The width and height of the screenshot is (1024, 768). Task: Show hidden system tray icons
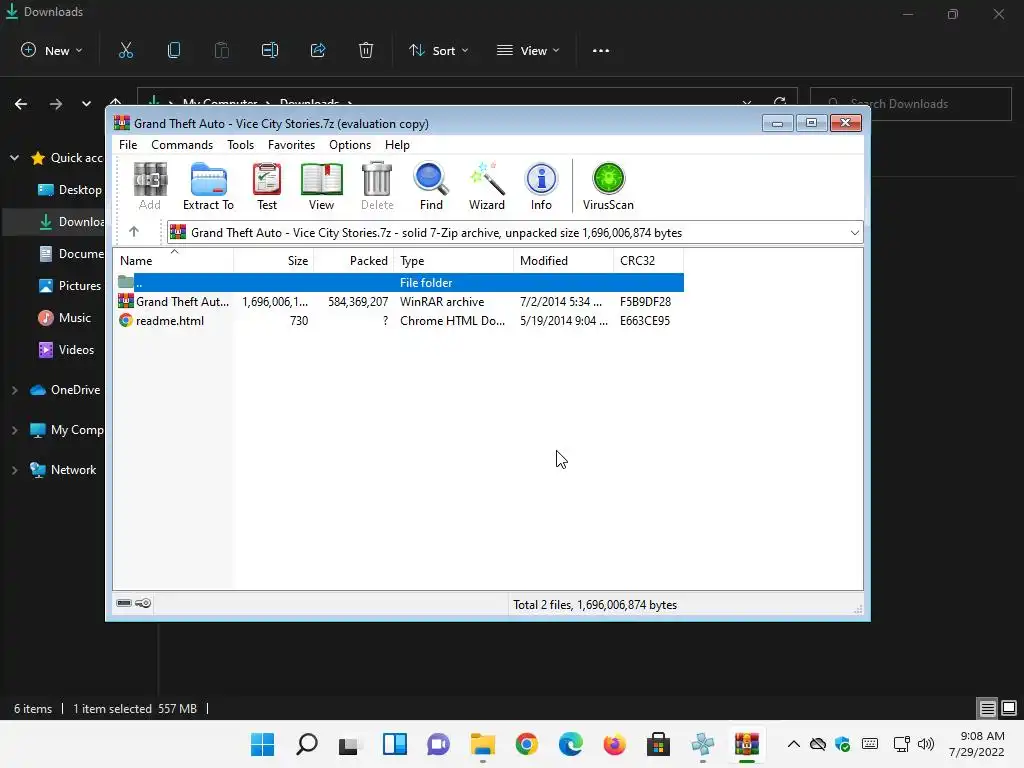pos(793,744)
